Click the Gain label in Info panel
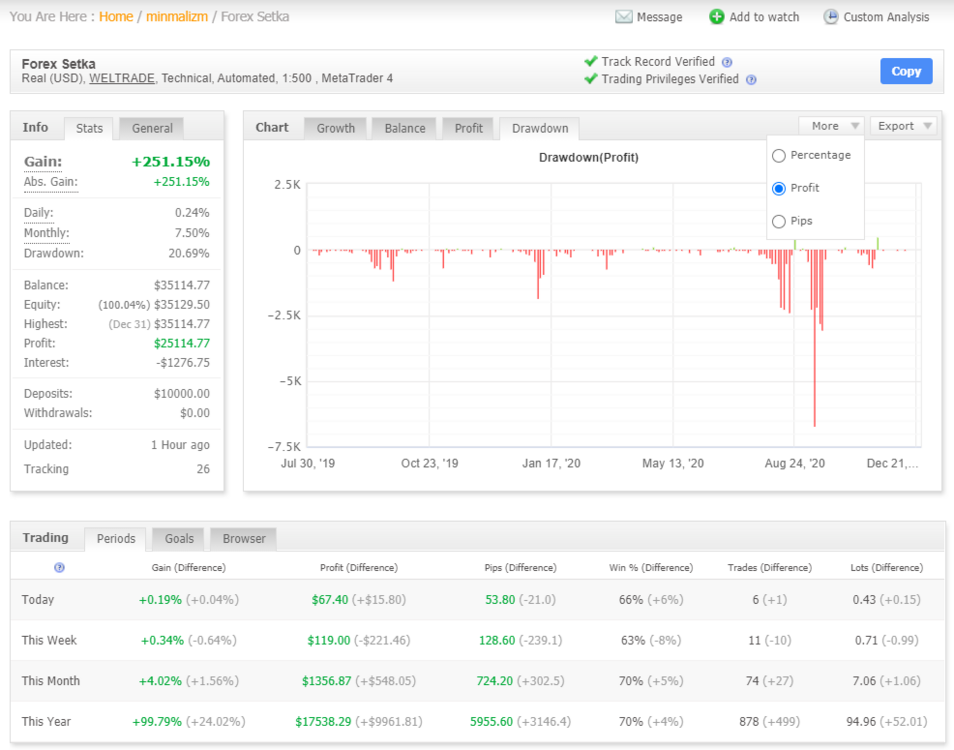Viewport: 954px width, 750px height. 43,162
